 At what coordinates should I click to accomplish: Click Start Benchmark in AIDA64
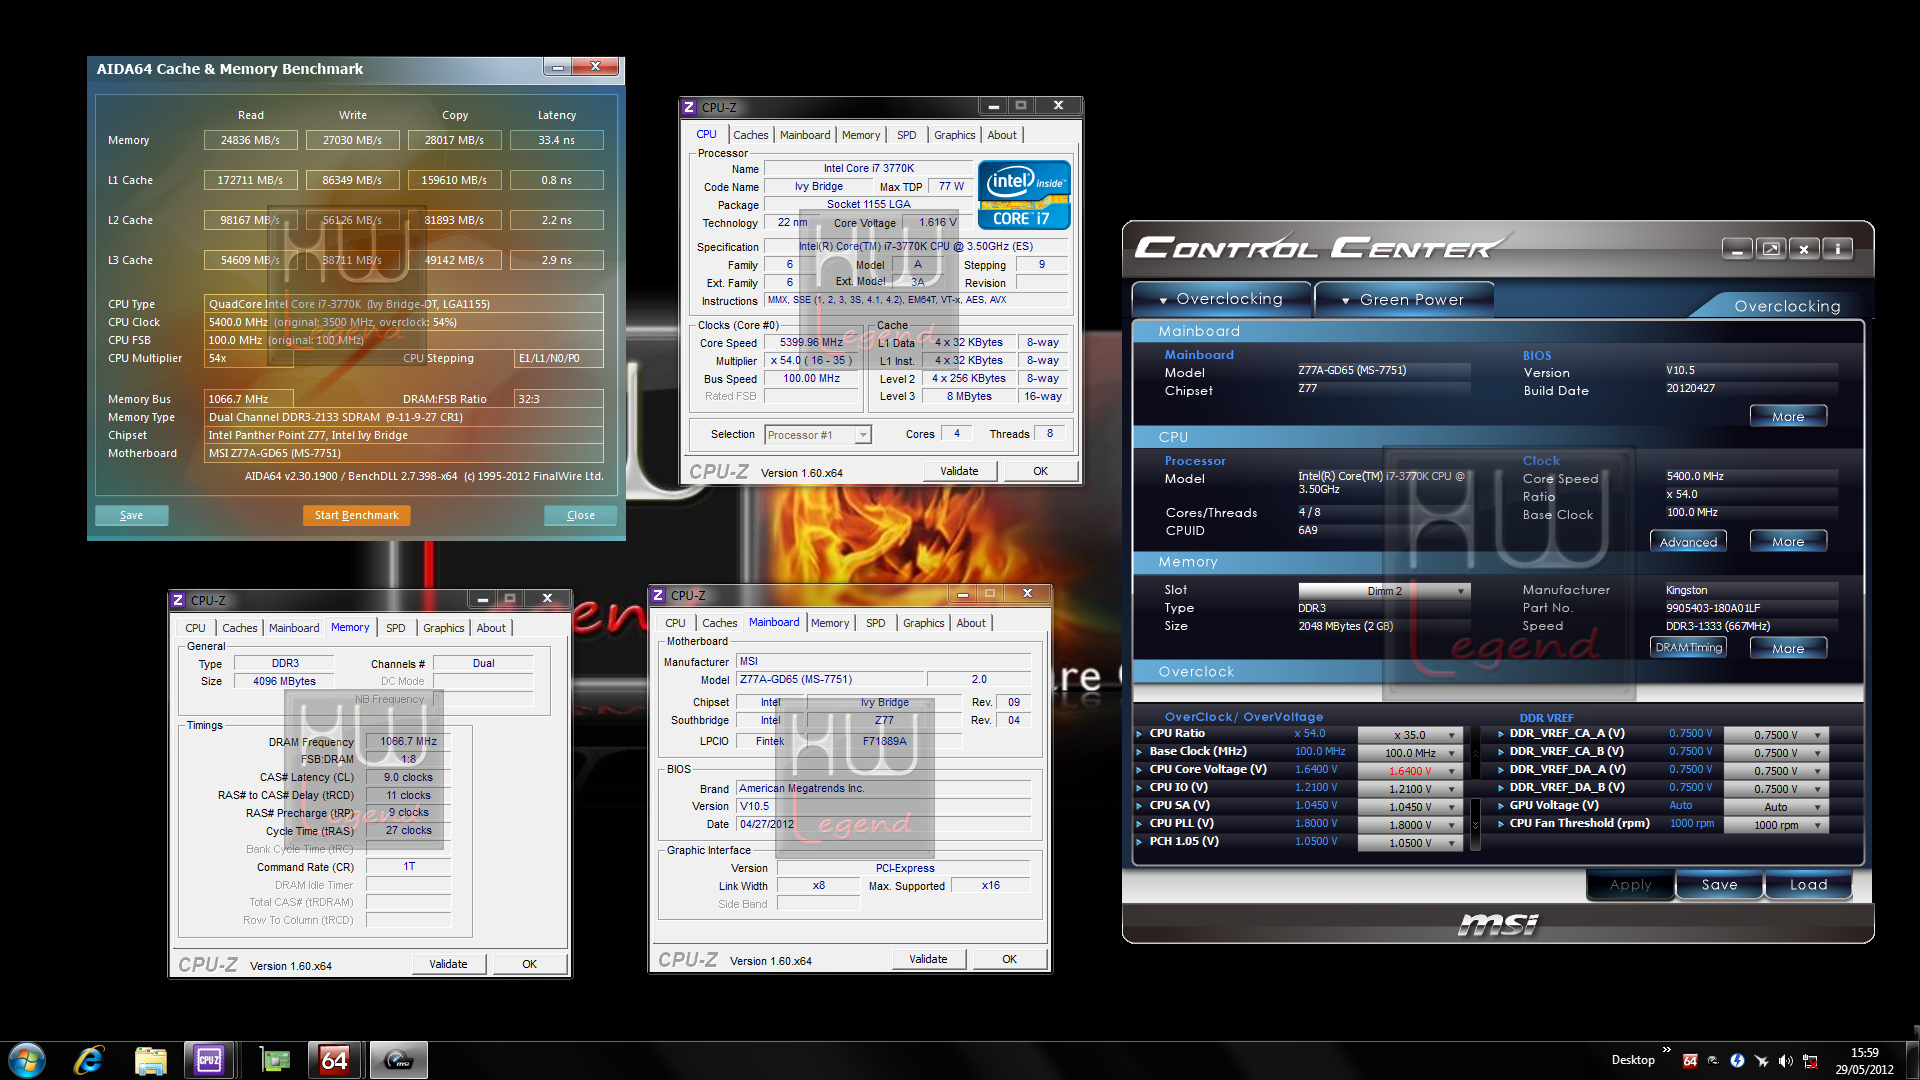click(x=356, y=515)
